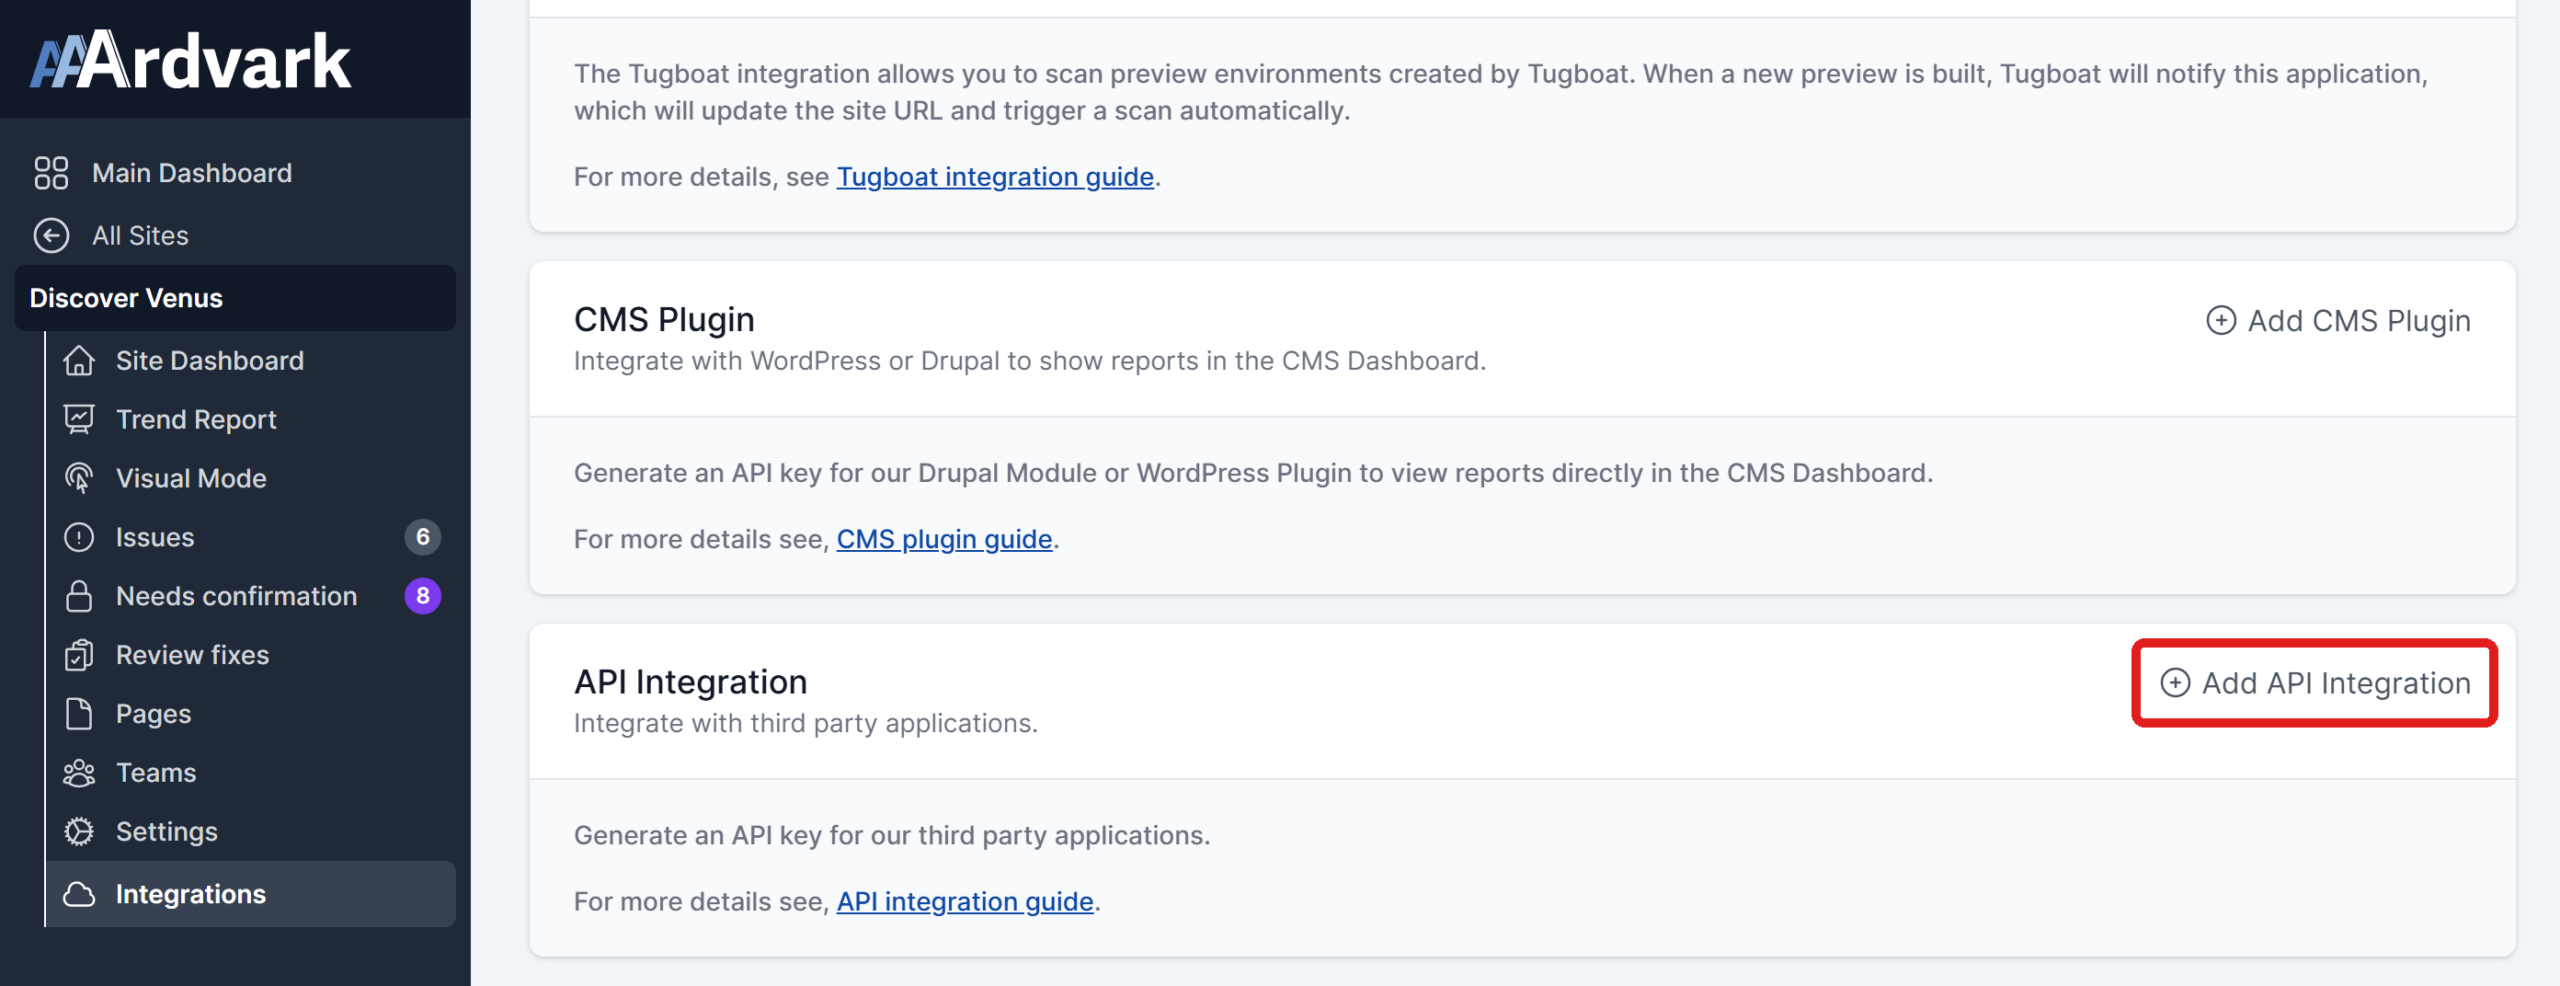Image resolution: width=2560 pixels, height=986 pixels.
Task: Select the Integrations sidebar item
Action: point(250,895)
